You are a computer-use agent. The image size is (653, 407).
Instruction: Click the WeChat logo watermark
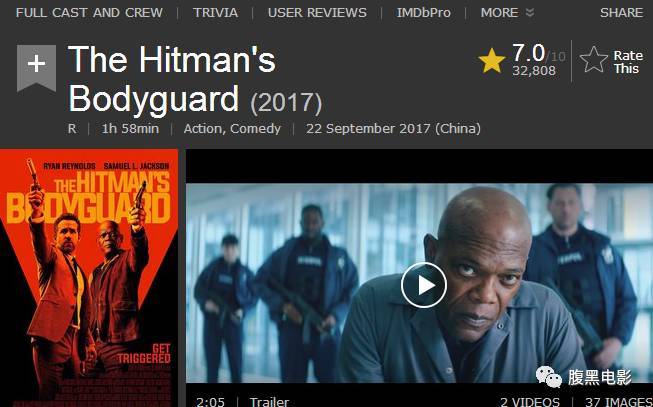point(548,377)
